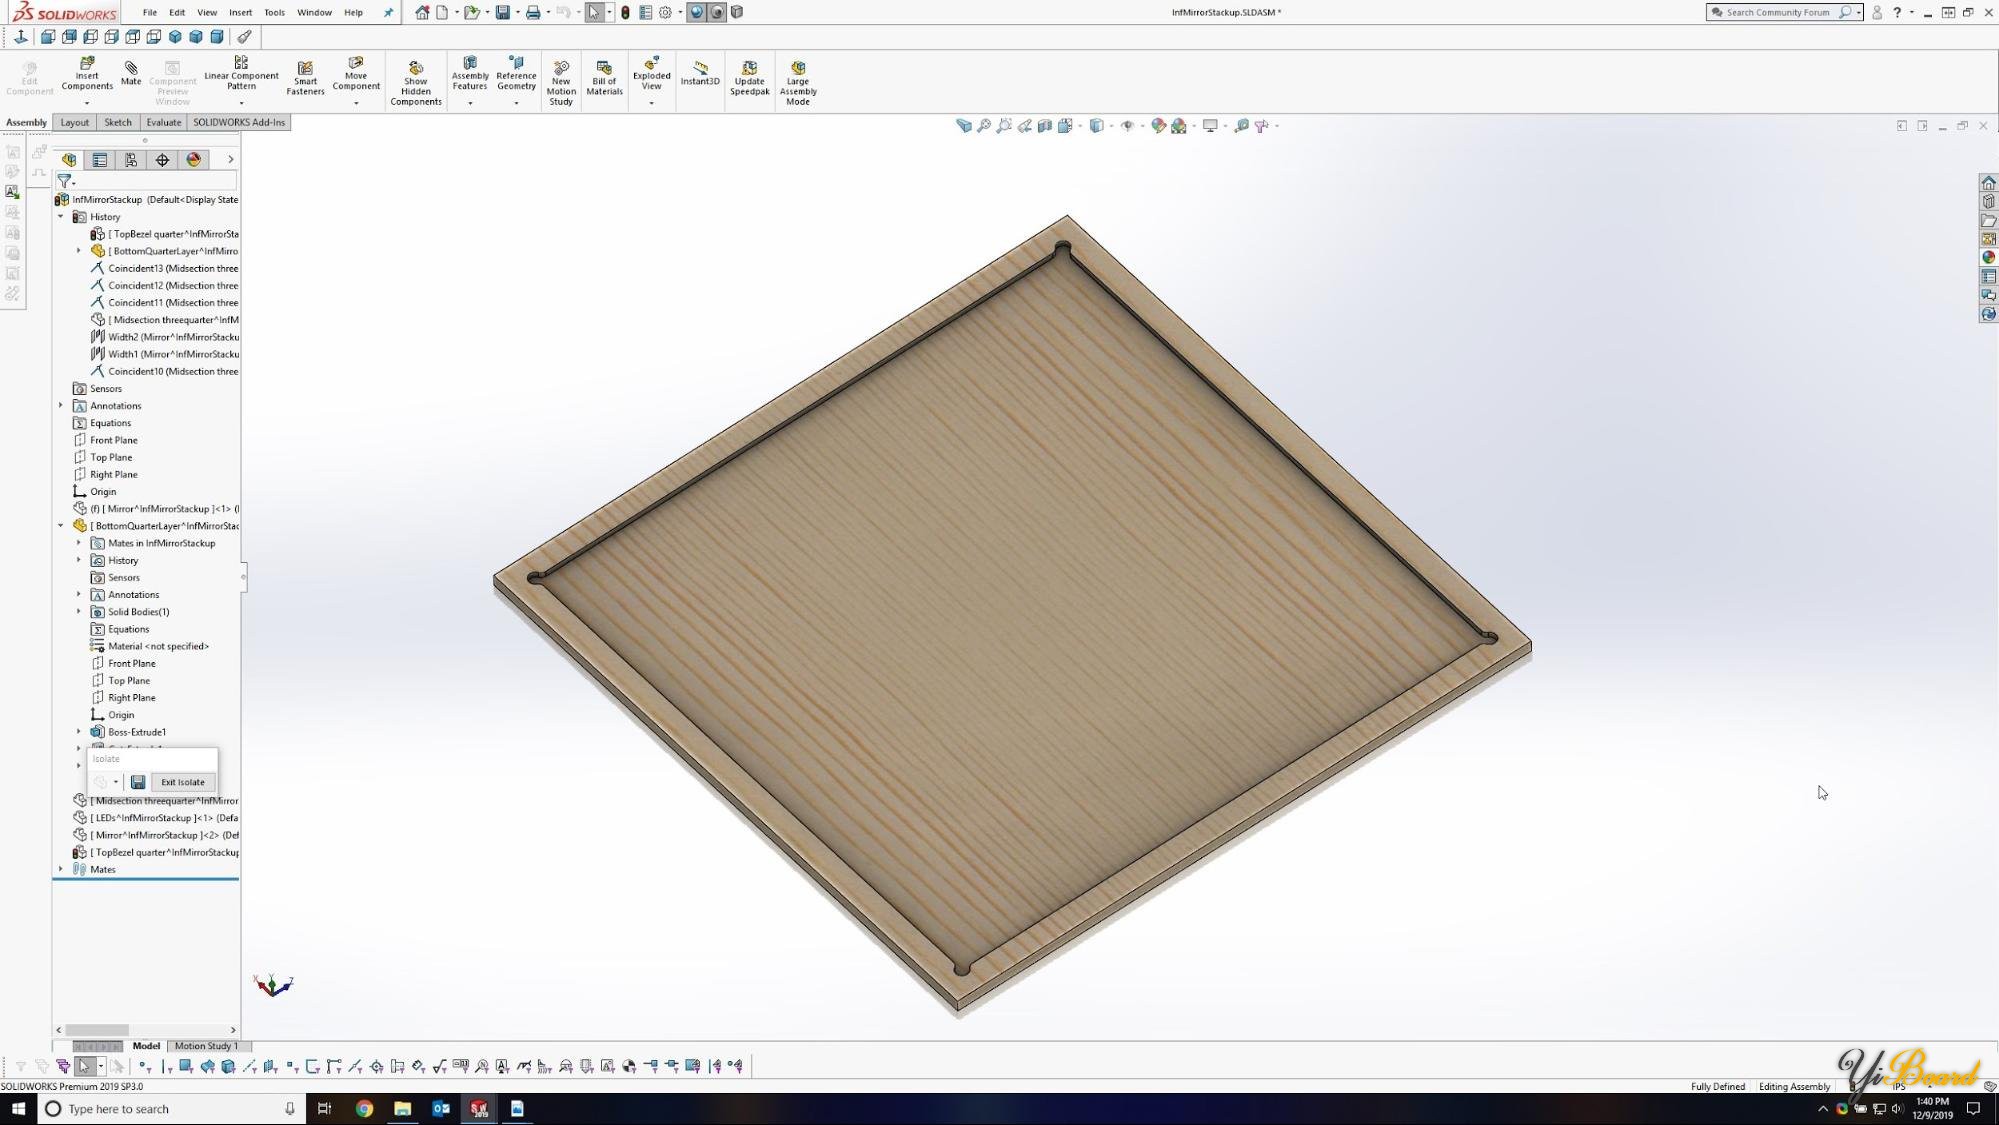Expand the Mates folder
Viewport: 1999px width, 1125px height.
tap(60, 870)
